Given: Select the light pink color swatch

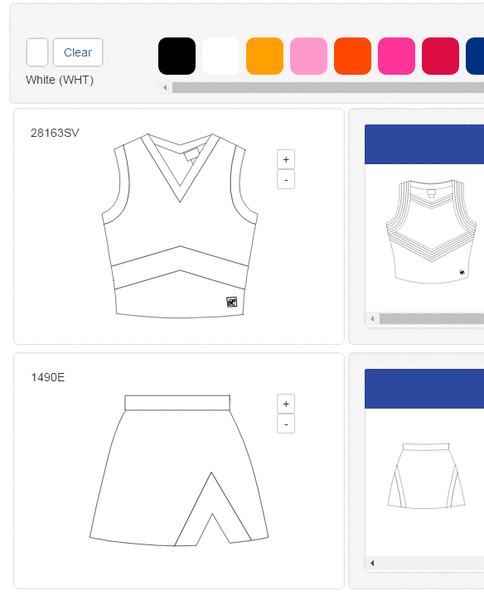Looking at the screenshot, I should click(309, 56).
